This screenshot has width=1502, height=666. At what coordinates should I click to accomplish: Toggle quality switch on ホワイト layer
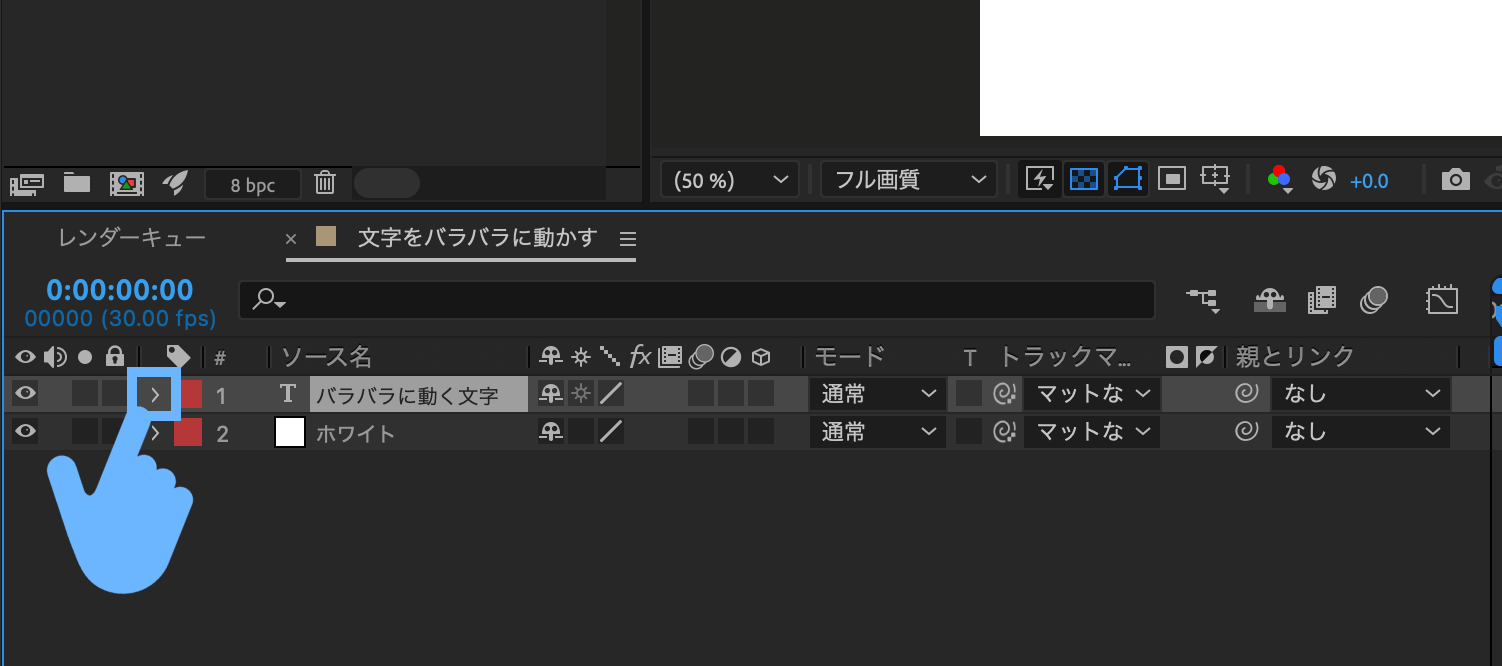point(611,432)
